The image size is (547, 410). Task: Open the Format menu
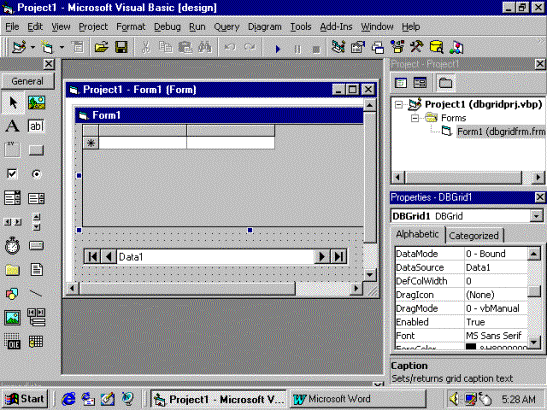(130, 27)
